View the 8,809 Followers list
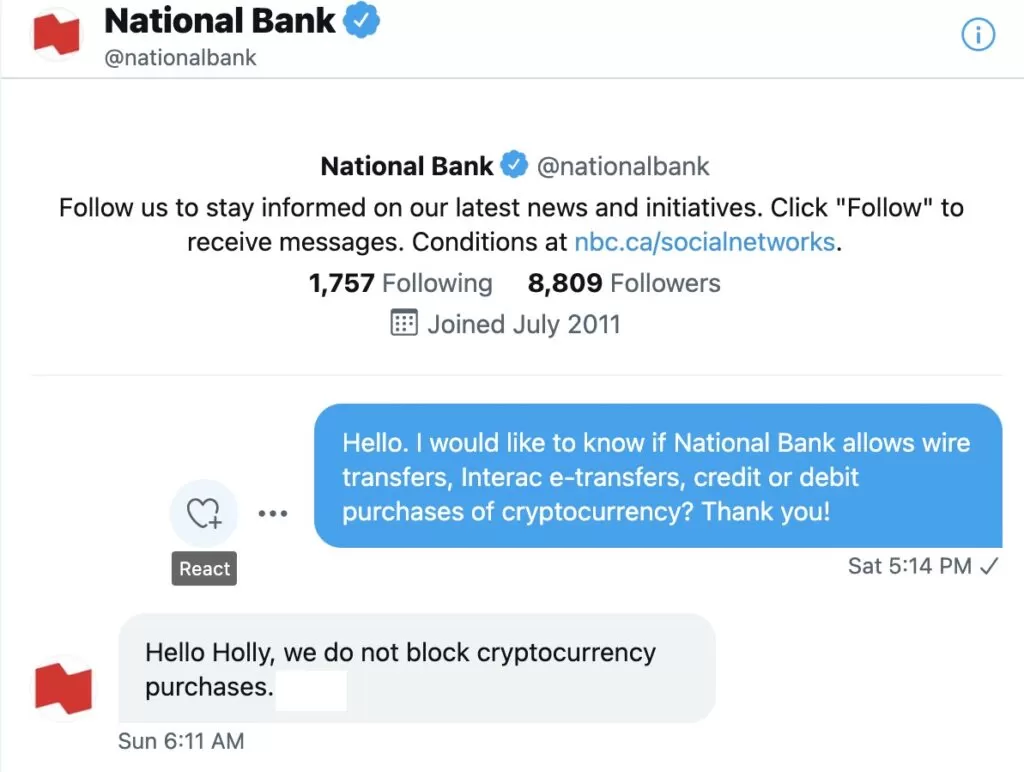 (x=623, y=283)
